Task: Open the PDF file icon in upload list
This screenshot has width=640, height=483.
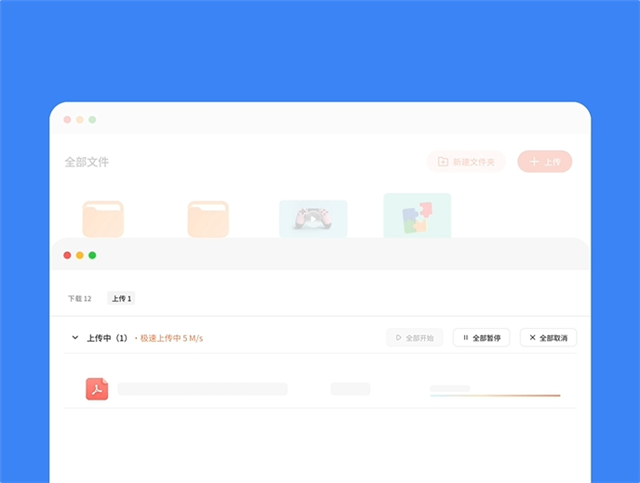Action: pos(97,389)
